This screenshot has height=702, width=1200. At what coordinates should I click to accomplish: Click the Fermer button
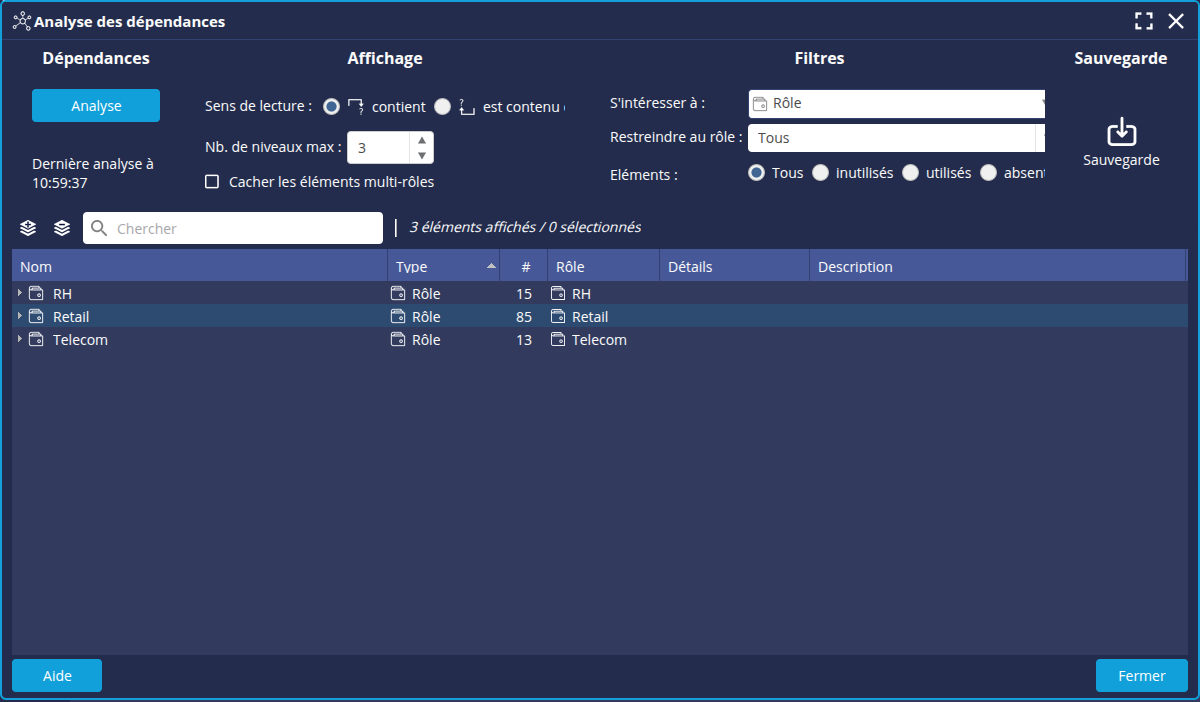click(x=1141, y=676)
